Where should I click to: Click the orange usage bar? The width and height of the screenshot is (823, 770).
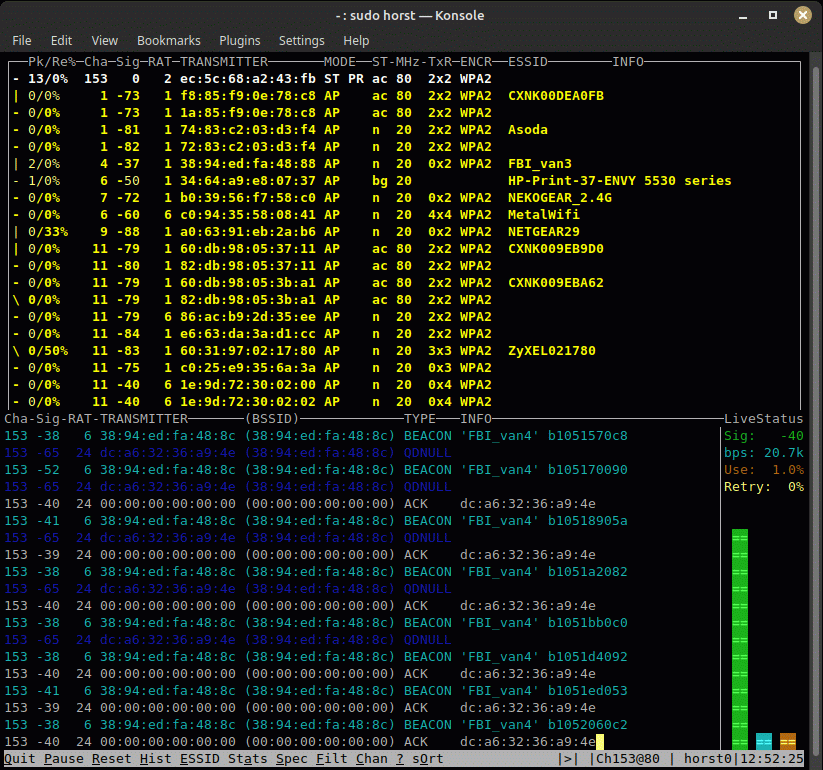(x=788, y=741)
